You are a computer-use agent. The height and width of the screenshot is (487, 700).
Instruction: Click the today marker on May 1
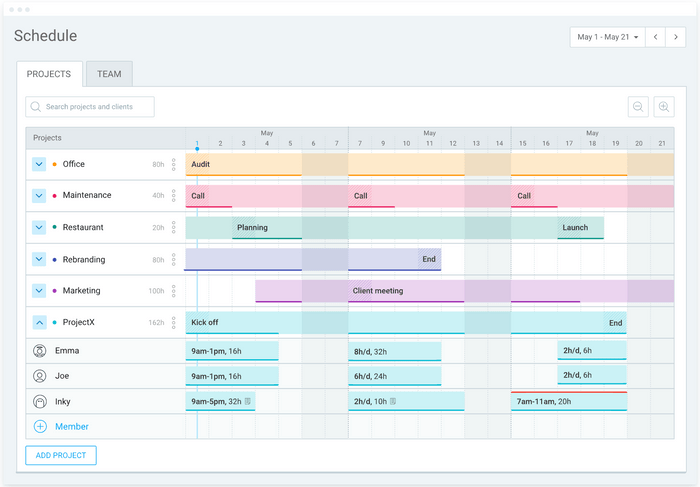pyautogui.click(x=197, y=149)
